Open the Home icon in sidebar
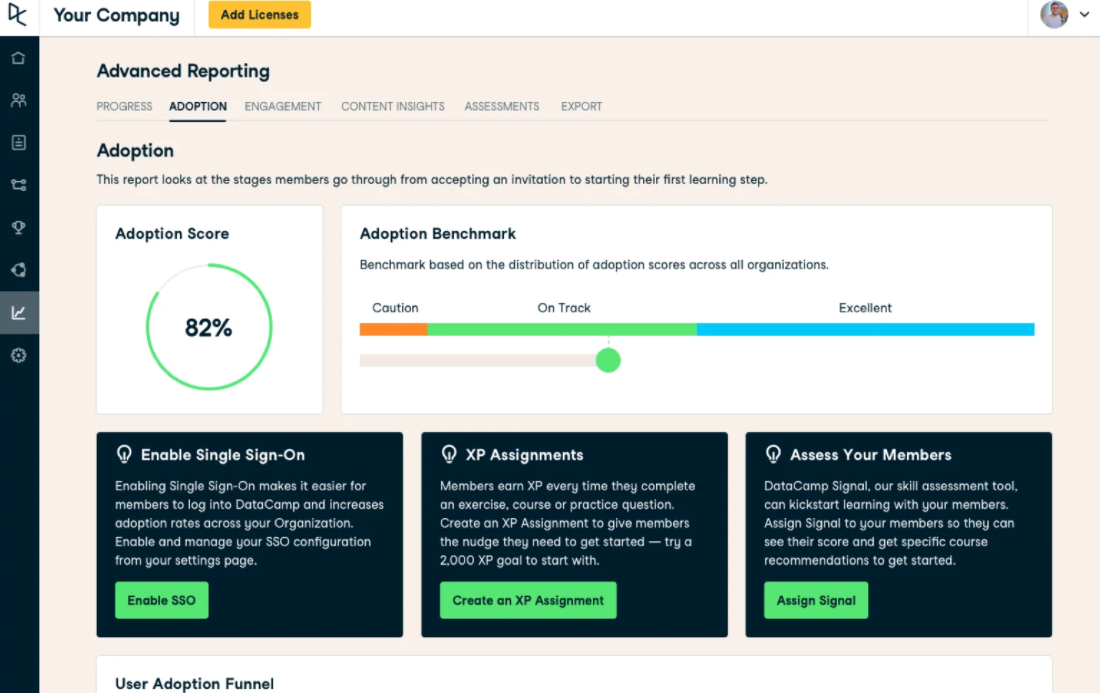Viewport: 1100px width, 693px height. 19,58
